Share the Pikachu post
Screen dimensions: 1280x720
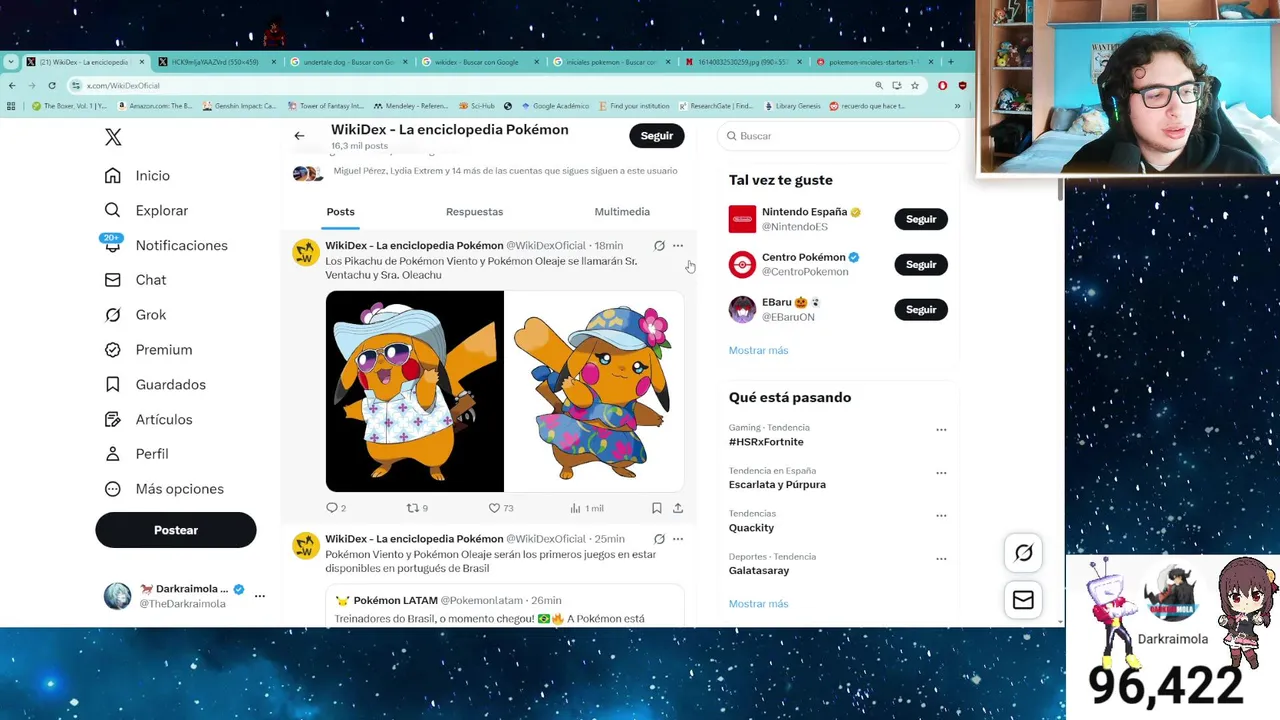(x=678, y=508)
